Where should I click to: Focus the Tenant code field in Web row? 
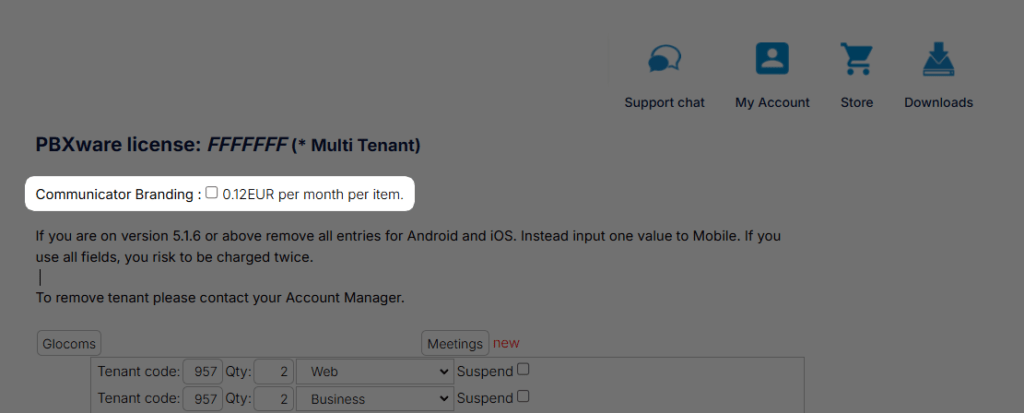click(203, 372)
